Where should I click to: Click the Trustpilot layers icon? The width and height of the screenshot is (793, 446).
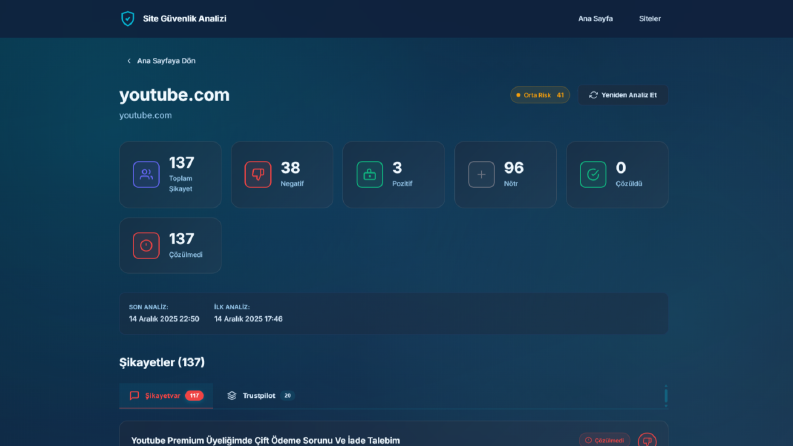pos(232,395)
